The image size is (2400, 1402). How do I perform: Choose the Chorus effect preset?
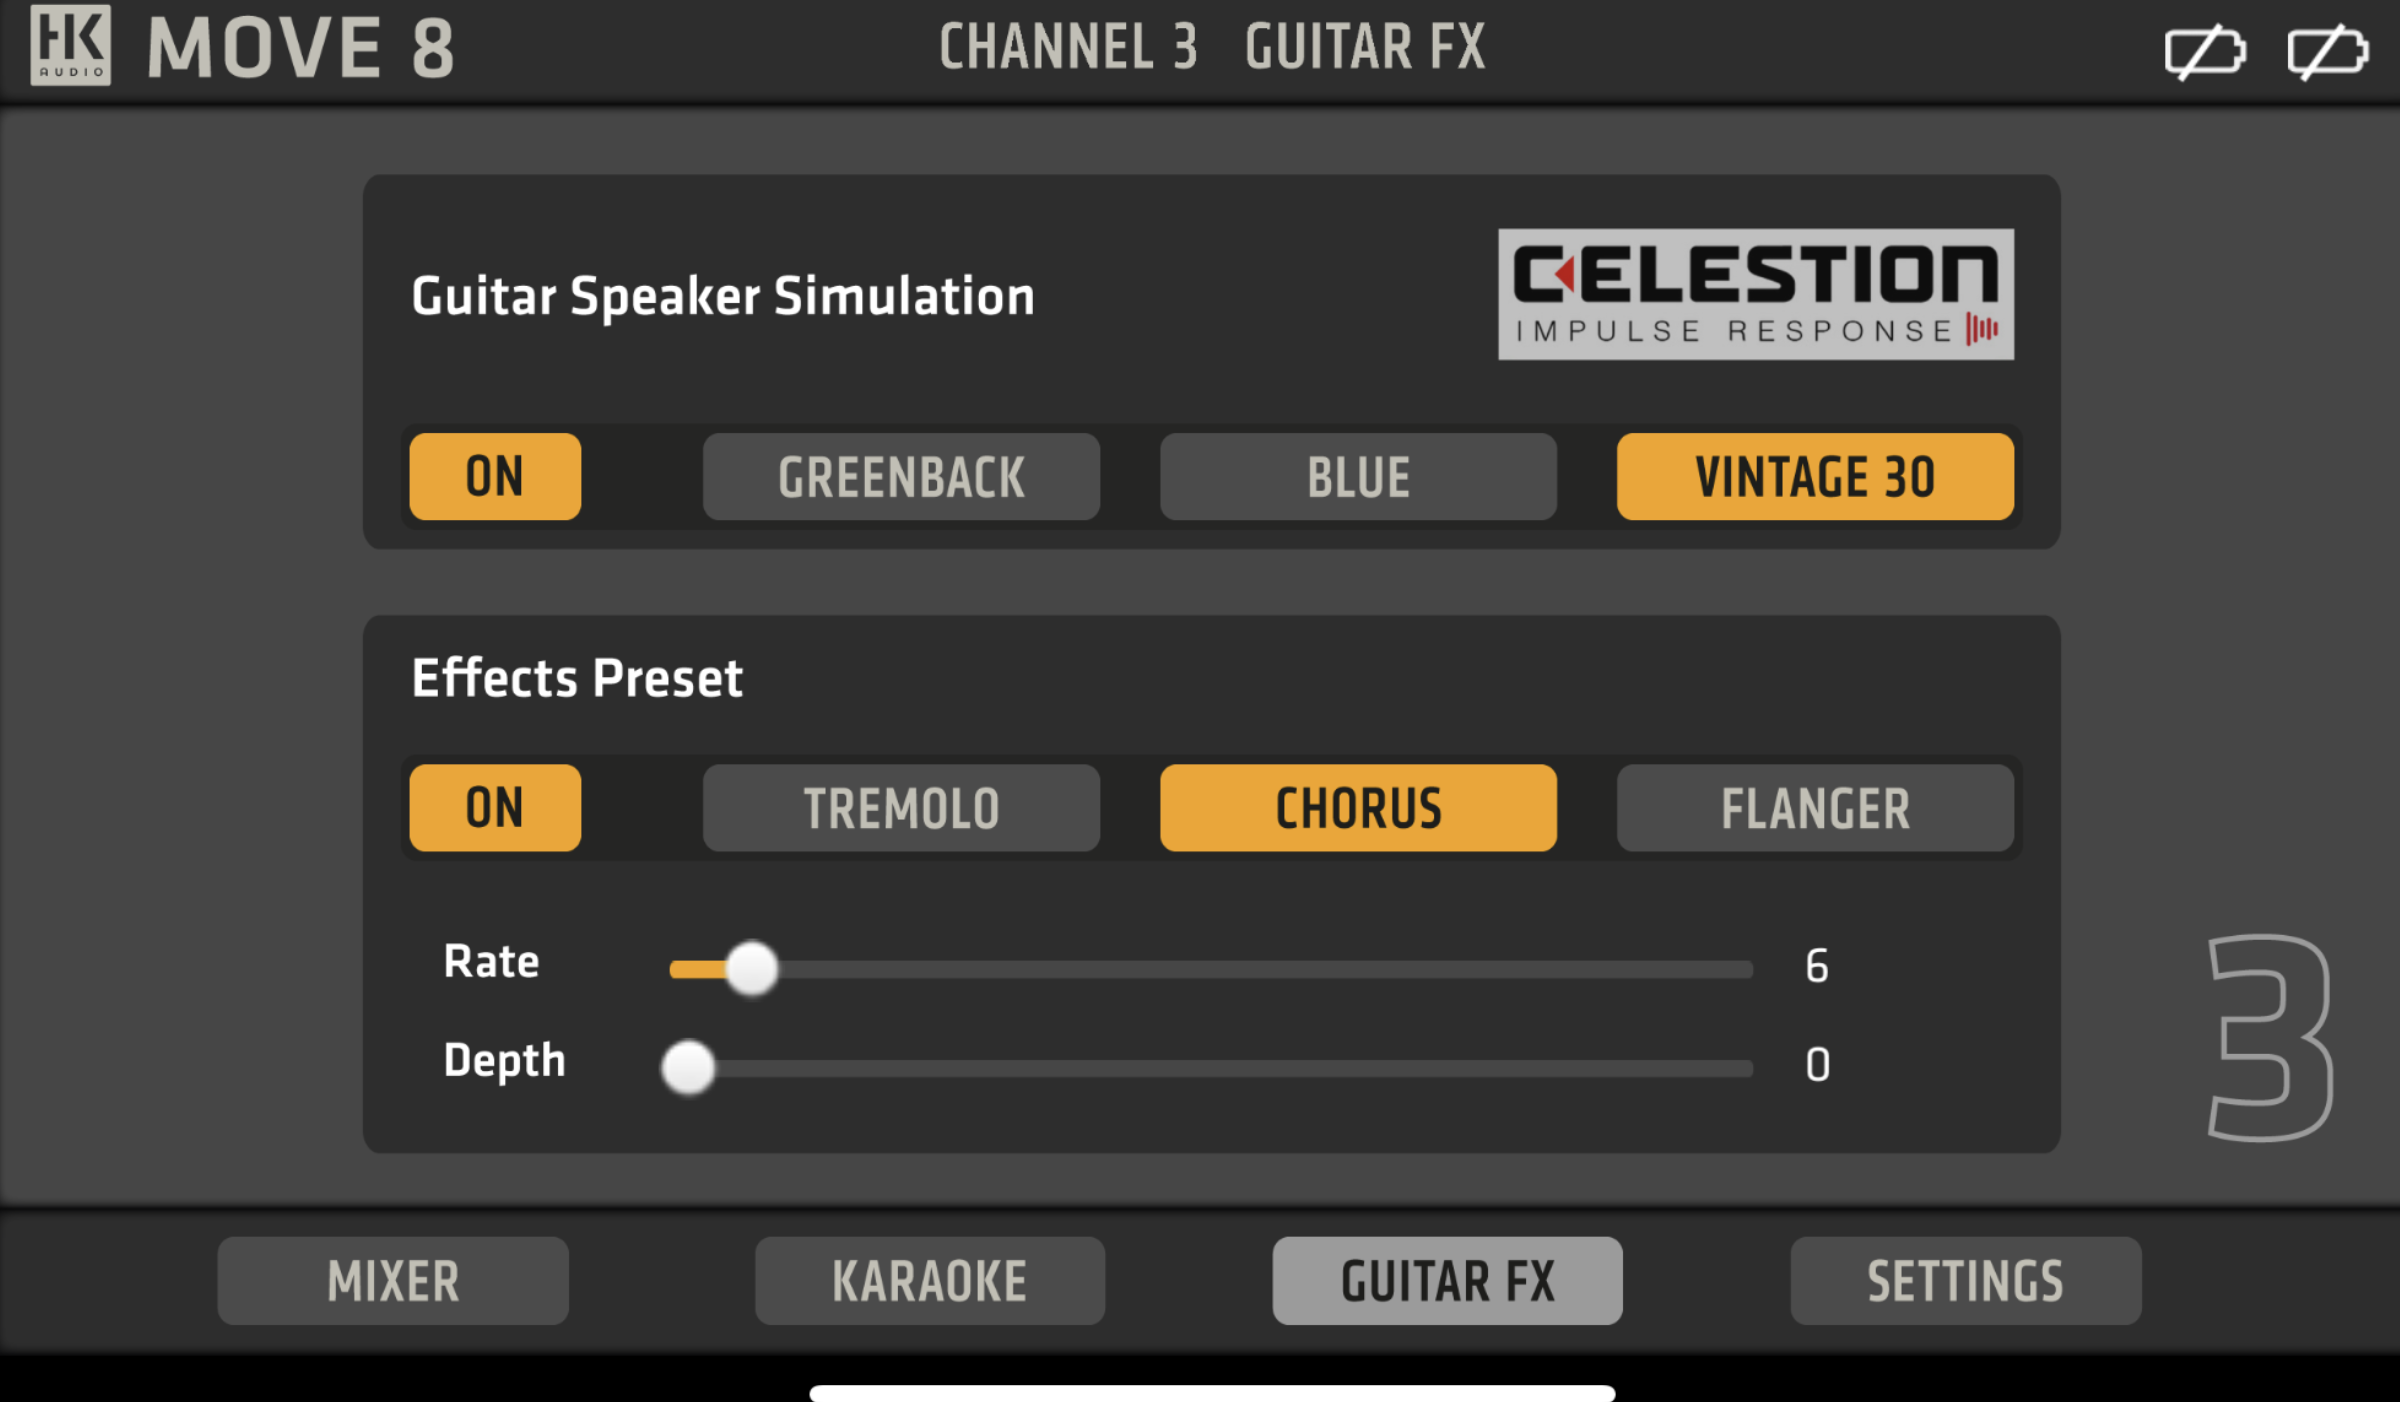(x=1358, y=808)
